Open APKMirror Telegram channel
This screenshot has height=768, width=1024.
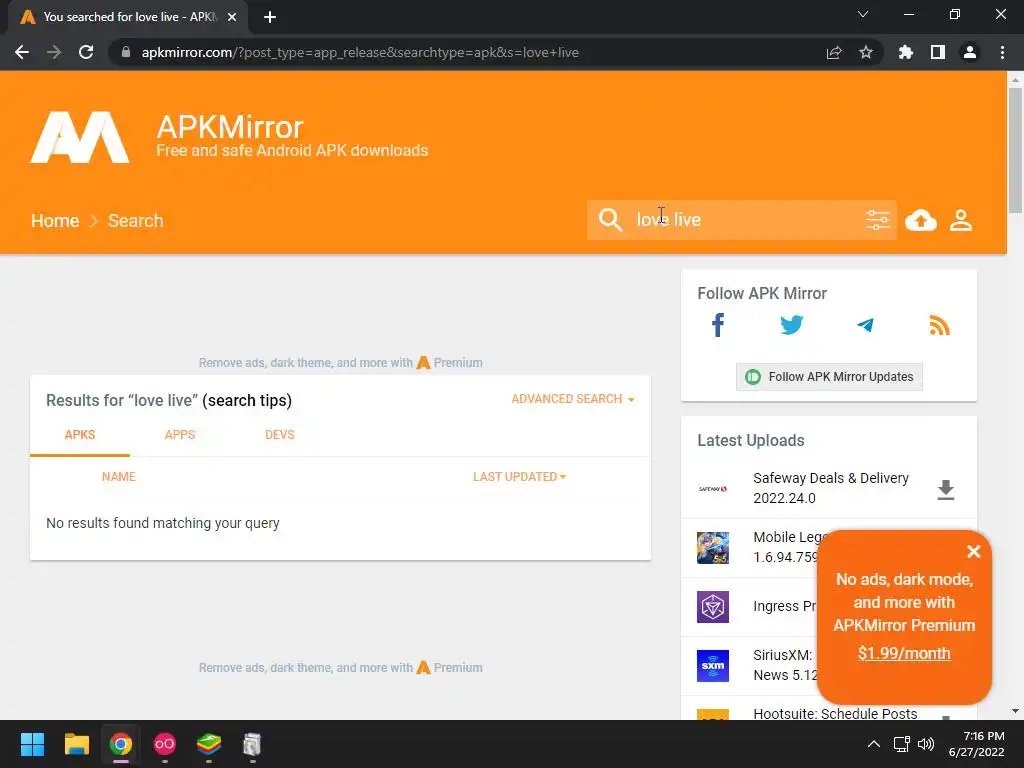[x=865, y=325]
